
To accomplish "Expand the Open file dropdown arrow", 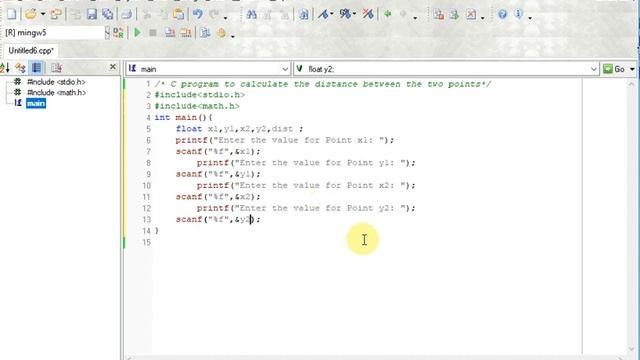I will point(42,15).
